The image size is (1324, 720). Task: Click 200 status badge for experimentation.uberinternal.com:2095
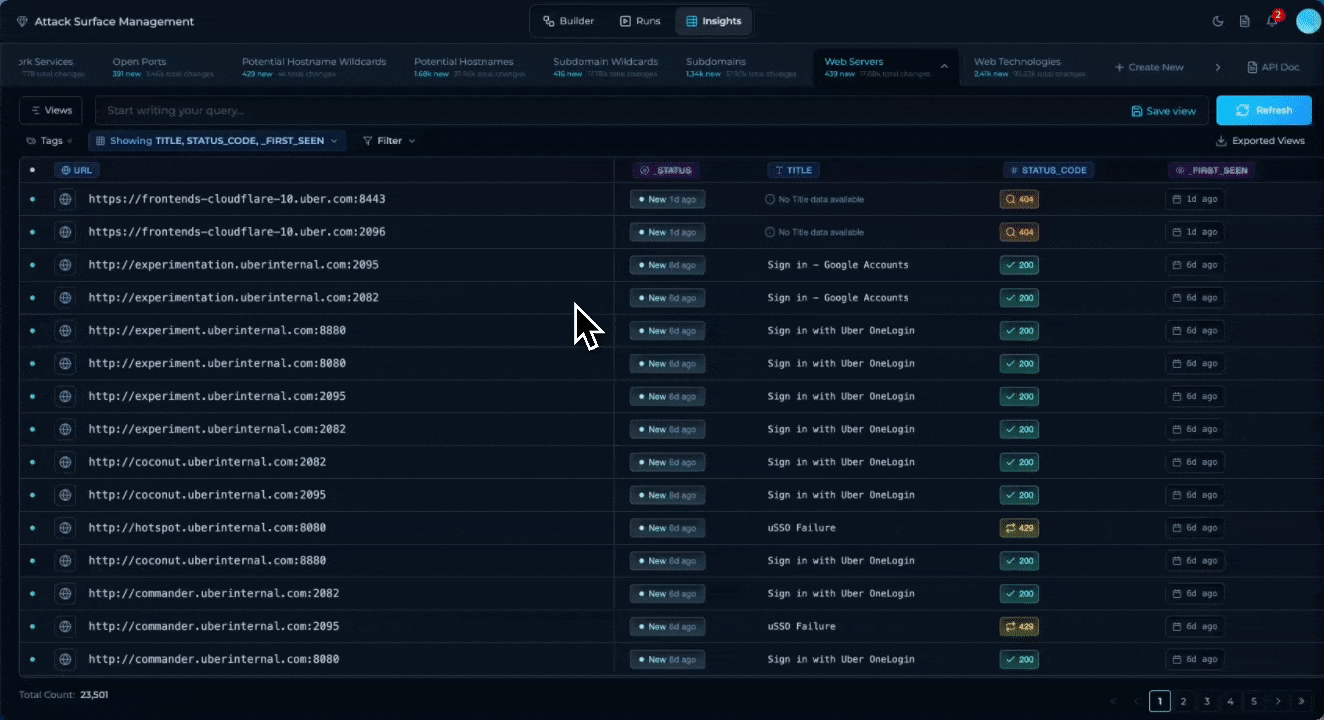[x=1019, y=265]
